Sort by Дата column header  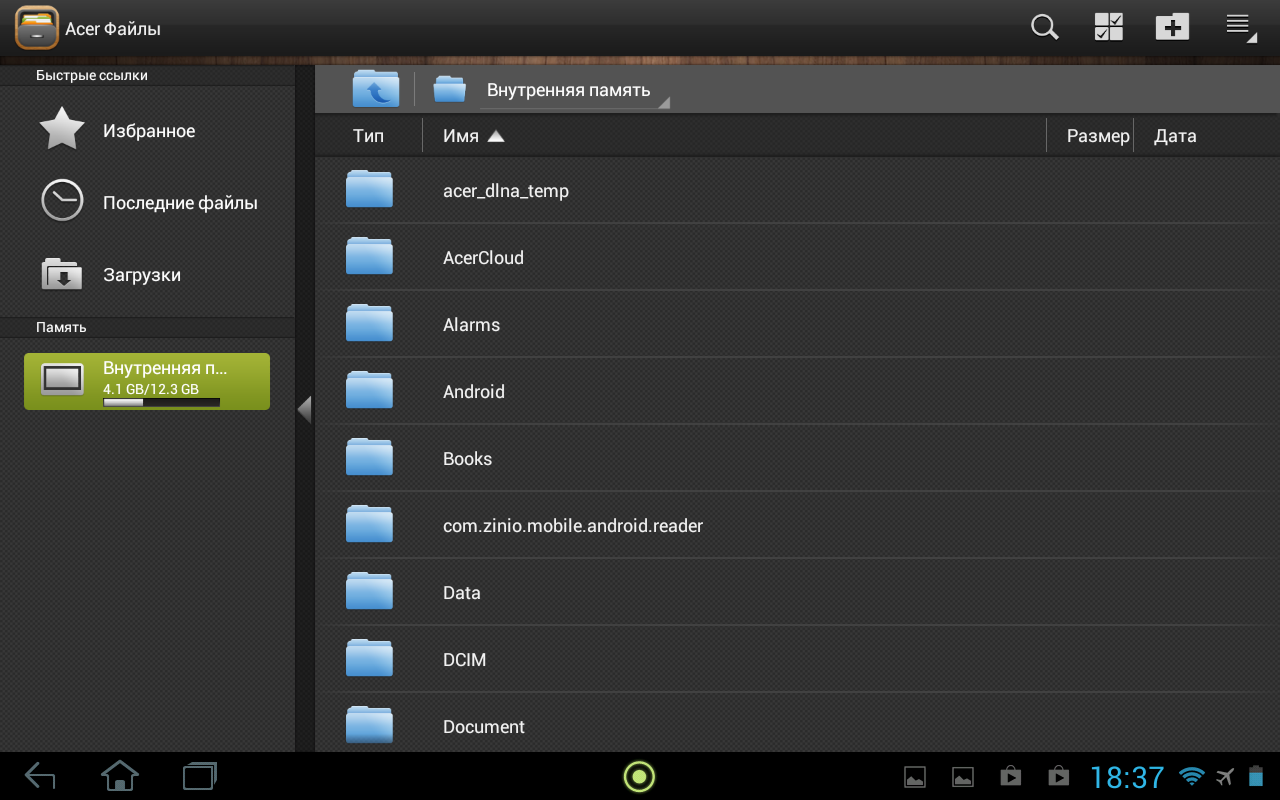coord(1175,136)
